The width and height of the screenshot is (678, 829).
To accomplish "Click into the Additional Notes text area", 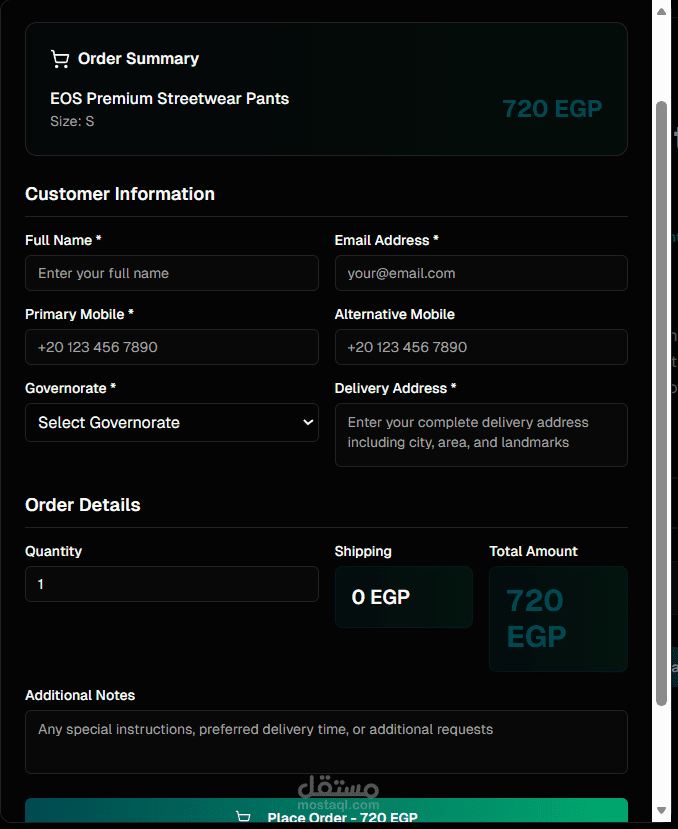I will [x=326, y=741].
